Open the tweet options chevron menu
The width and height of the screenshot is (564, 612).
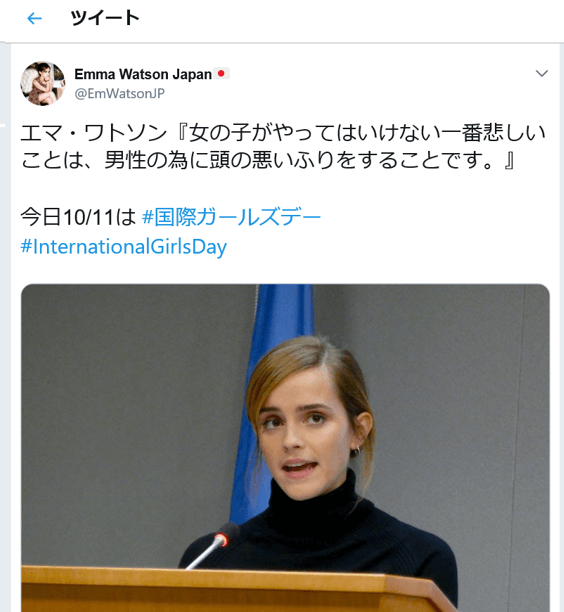[541, 73]
